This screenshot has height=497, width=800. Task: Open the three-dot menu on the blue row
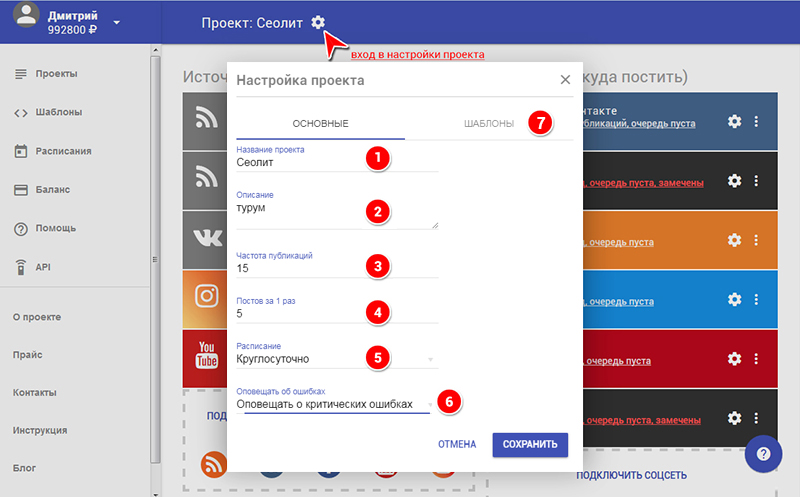pyautogui.click(x=756, y=299)
